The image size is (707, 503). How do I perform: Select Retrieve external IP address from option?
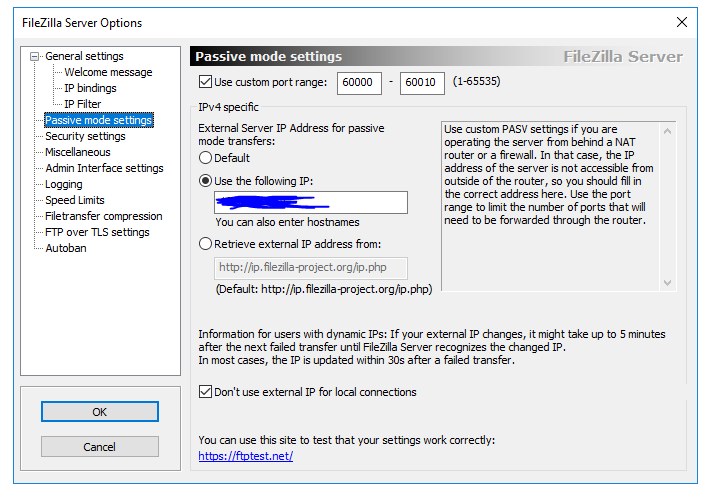205,244
